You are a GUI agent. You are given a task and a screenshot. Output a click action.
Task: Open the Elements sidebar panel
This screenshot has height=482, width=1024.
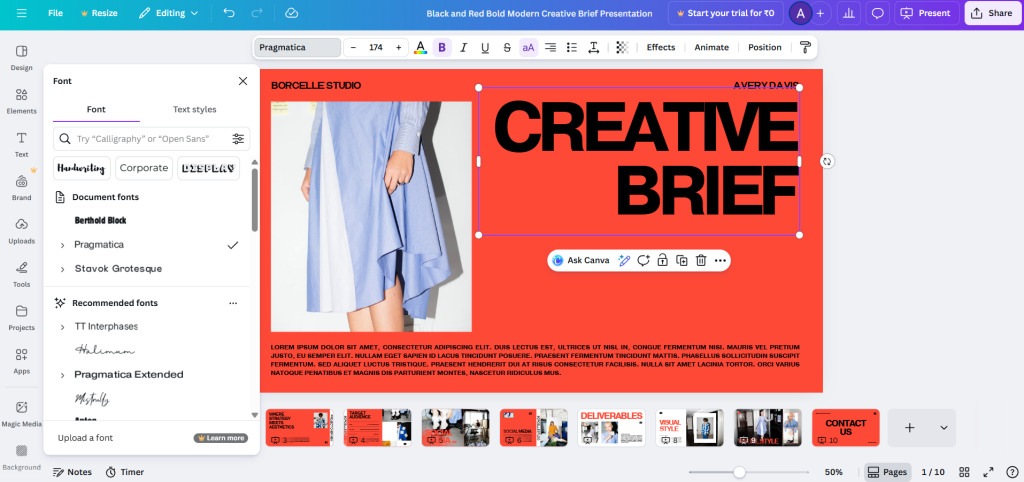pyautogui.click(x=22, y=101)
